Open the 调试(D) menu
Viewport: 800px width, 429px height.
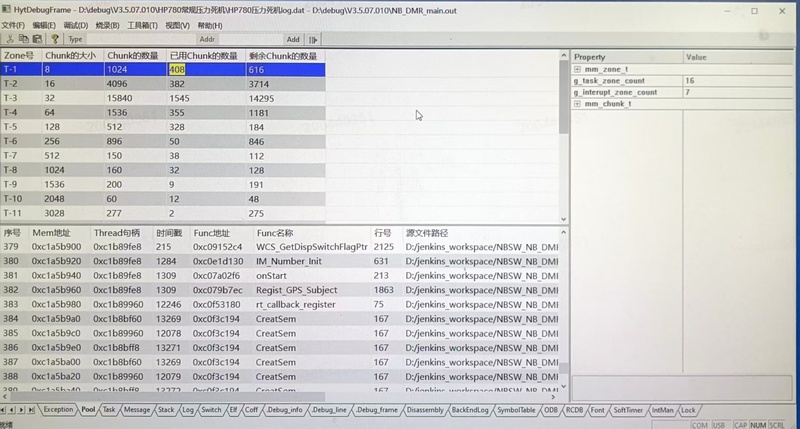[76, 25]
